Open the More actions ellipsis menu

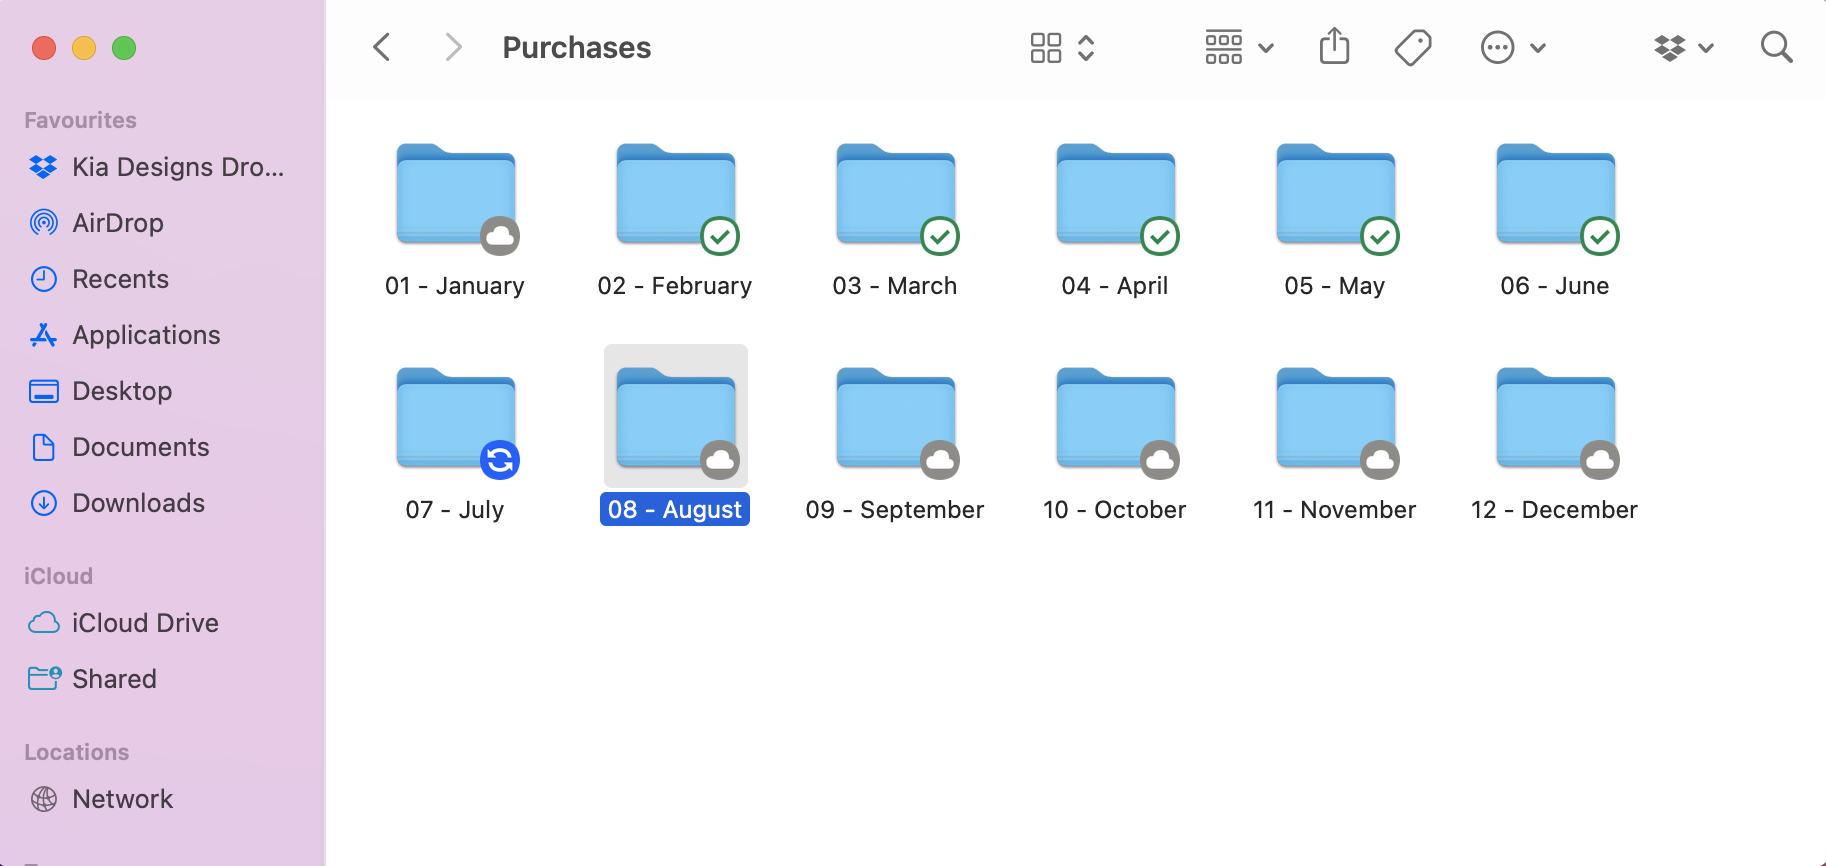(x=1512, y=47)
